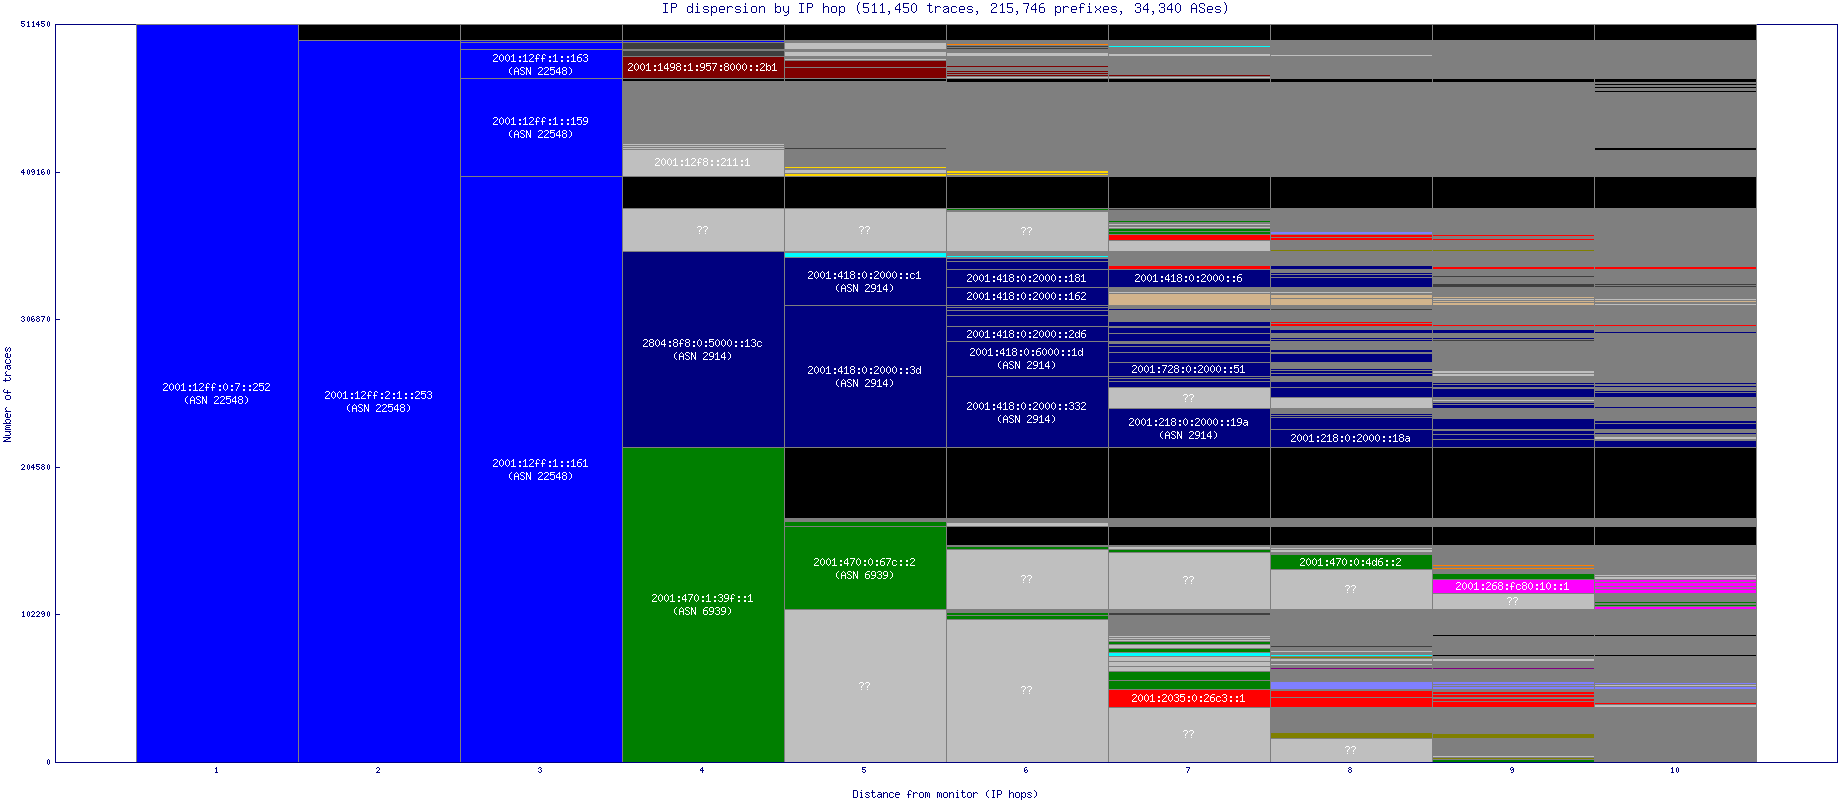
Task: Click the x-axis tick label 2
Action: click(378, 770)
